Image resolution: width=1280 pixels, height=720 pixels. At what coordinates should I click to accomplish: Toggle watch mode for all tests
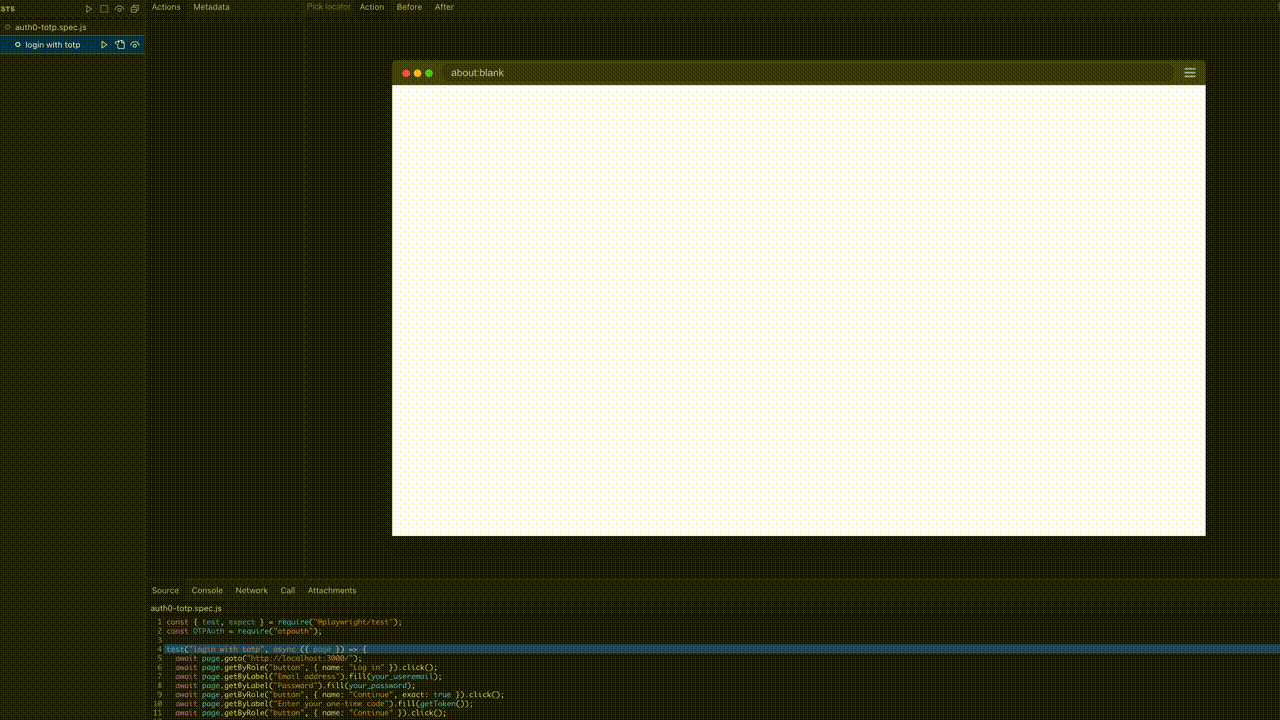coord(119,8)
